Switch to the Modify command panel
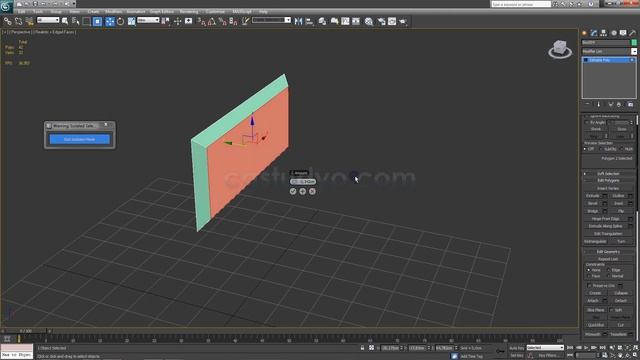This screenshot has height=360, width=640. (594, 33)
